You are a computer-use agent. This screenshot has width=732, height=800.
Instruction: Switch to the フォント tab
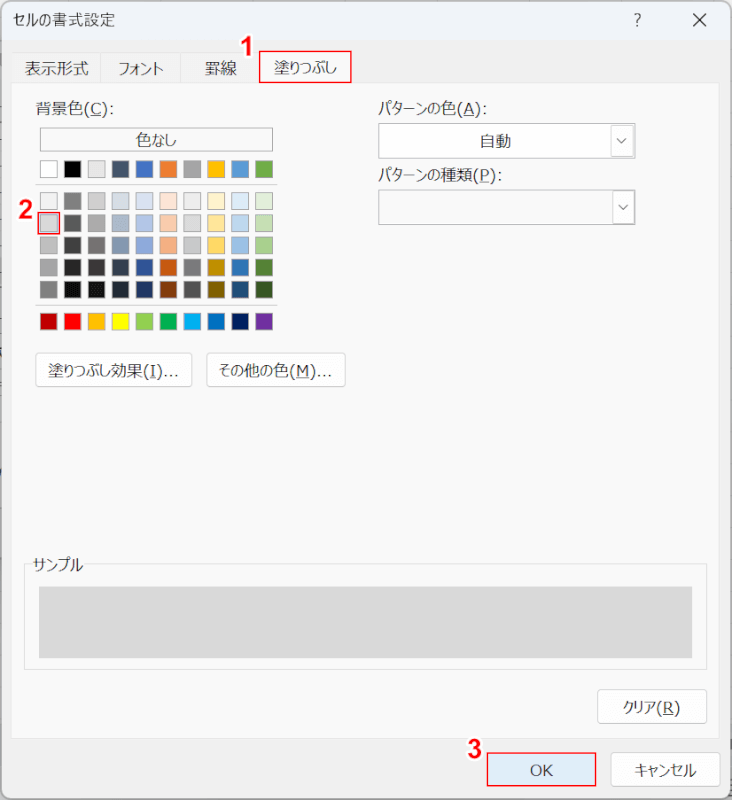[141, 68]
